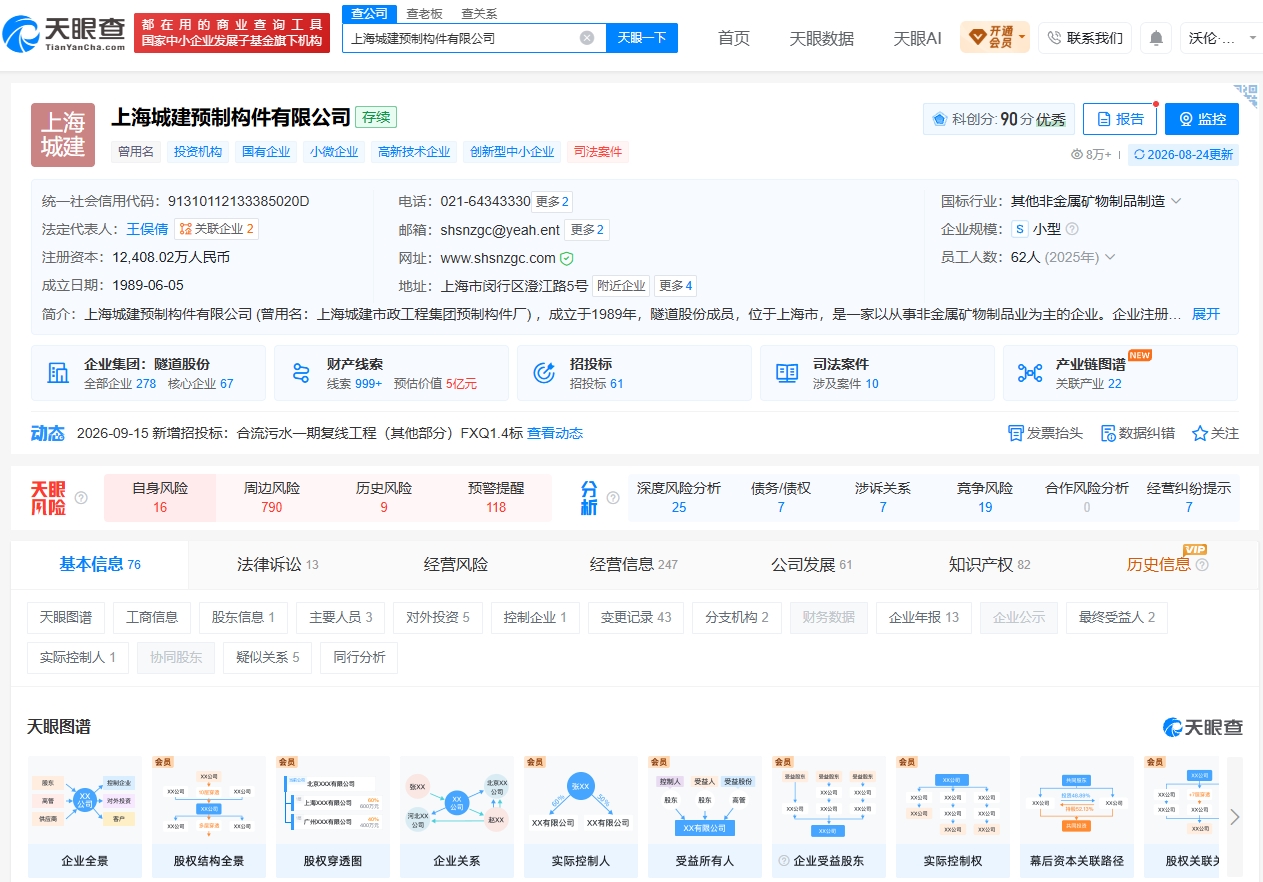Open website www.shsnzgc.com link
1263x882 pixels.
click(x=498, y=258)
